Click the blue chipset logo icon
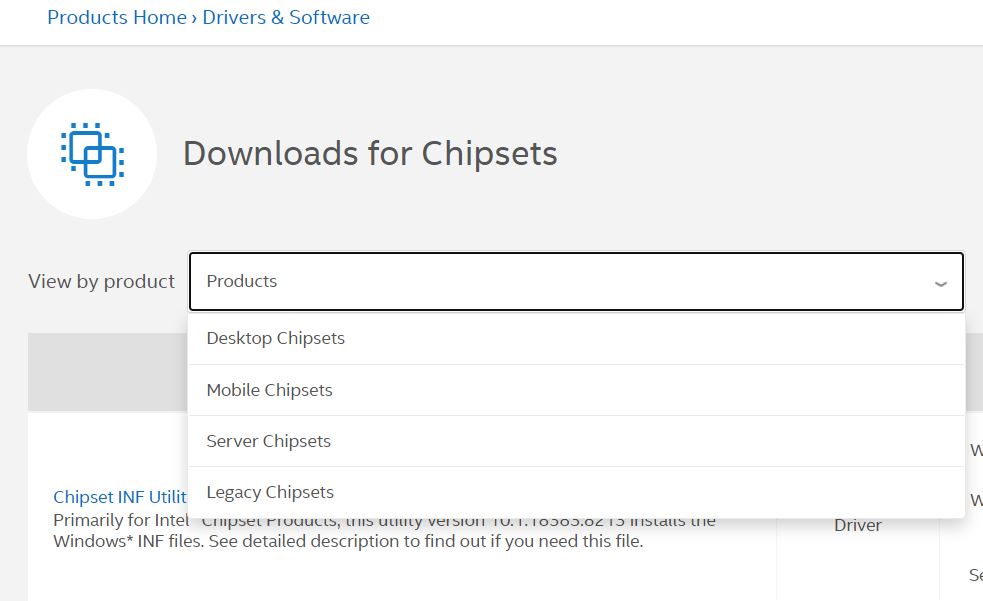Viewport: 983px width, 601px height. pos(92,152)
